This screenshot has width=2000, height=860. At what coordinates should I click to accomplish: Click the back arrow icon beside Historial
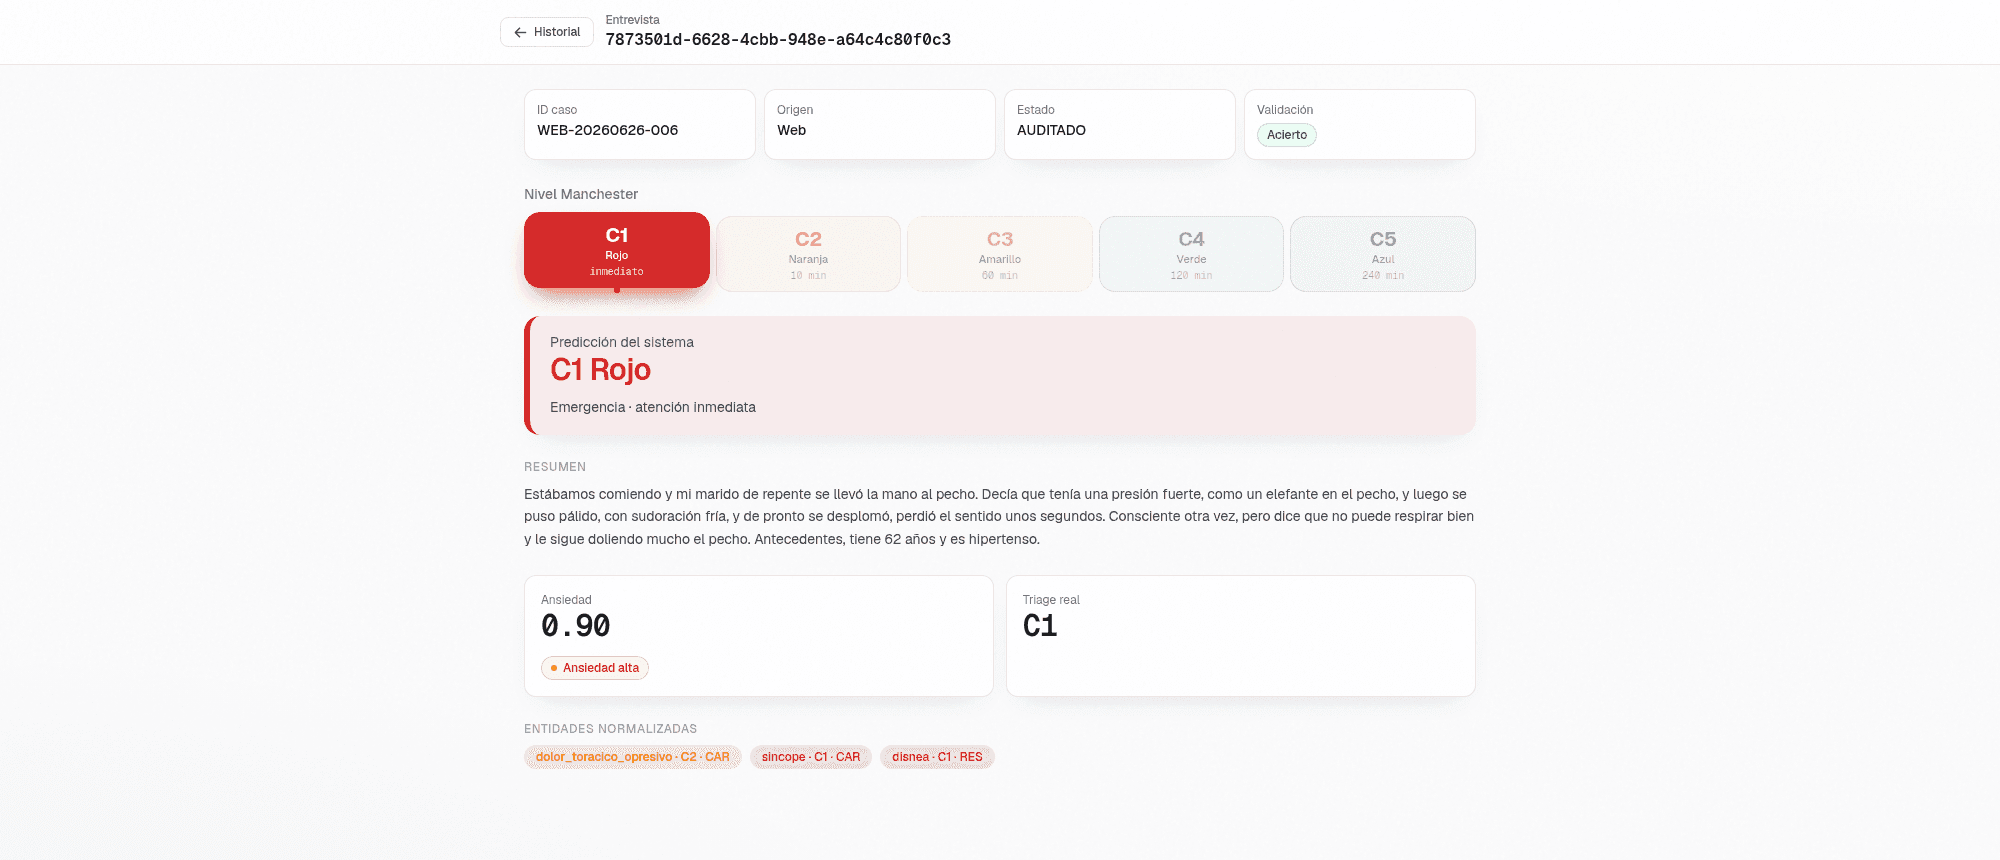click(520, 33)
